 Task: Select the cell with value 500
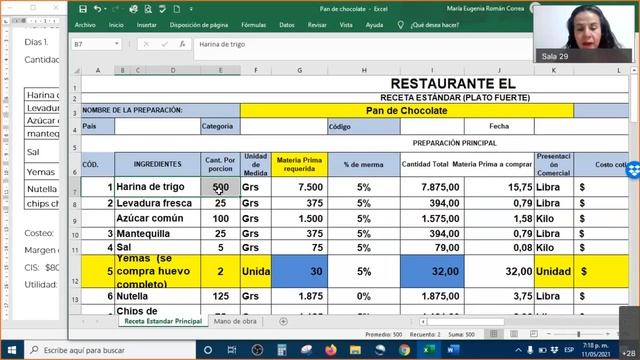tap(220, 187)
